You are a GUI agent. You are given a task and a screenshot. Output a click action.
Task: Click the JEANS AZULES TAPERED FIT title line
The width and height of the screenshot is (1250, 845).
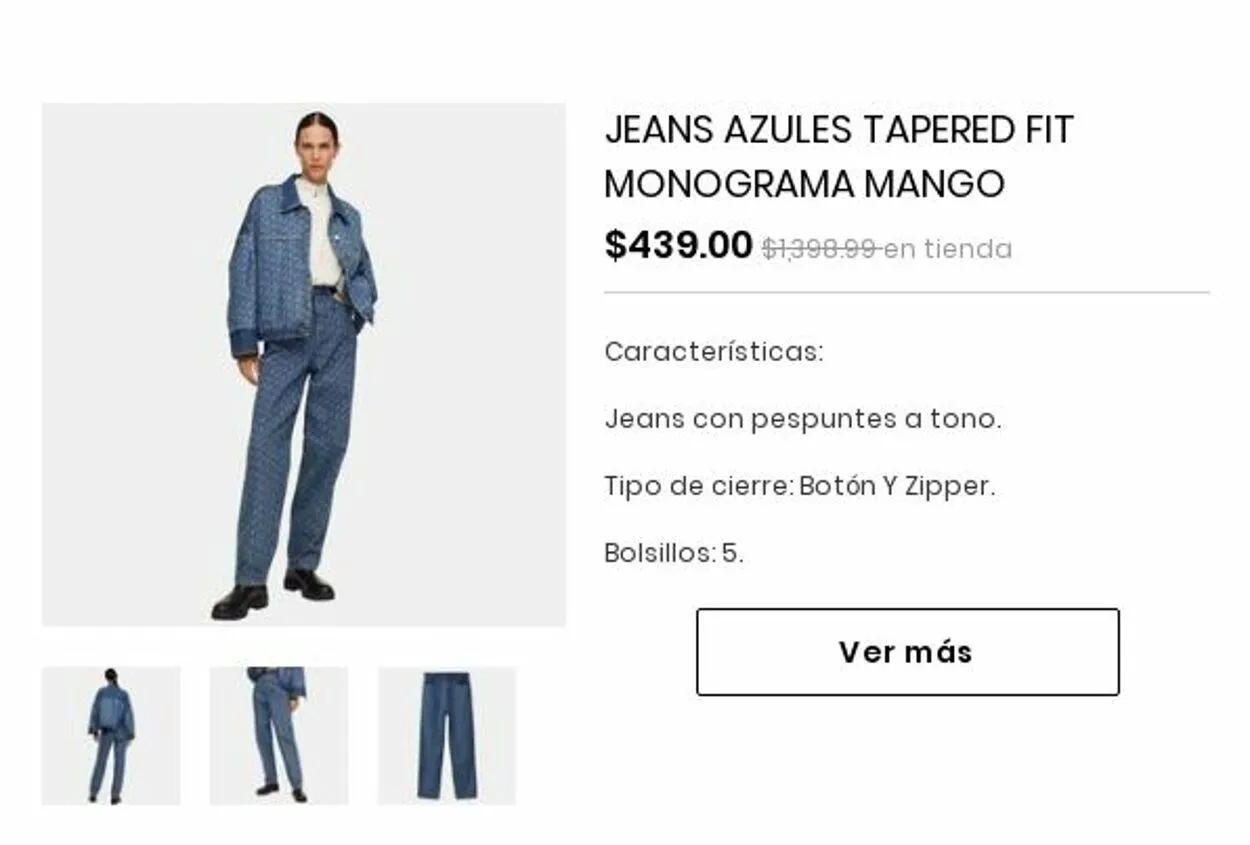(839, 130)
